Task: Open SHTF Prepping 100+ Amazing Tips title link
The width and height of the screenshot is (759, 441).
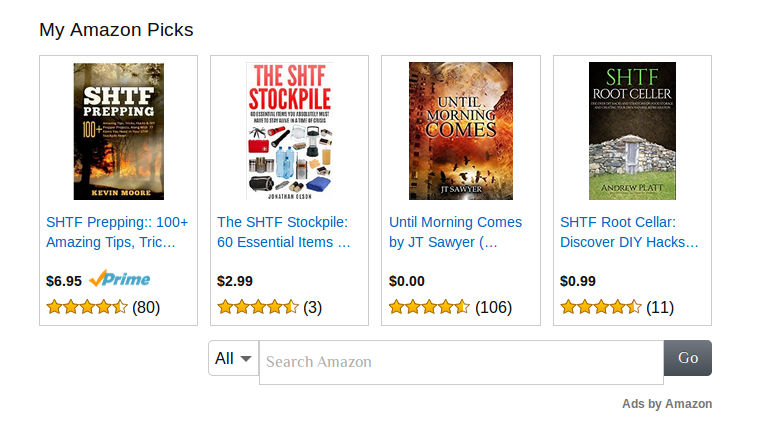Action: click(x=117, y=232)
